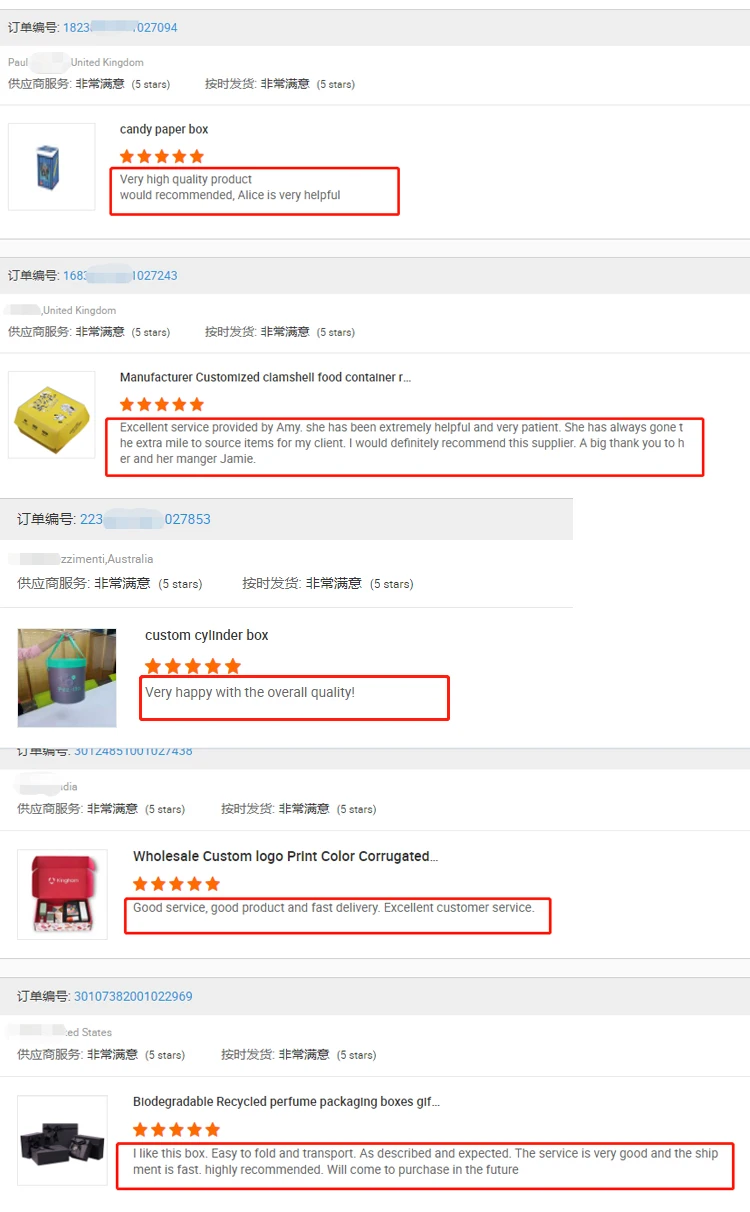Viewport: 750px width, 1212px height.
Task: Click the candy paper box title
Action: tap(164, 129)
